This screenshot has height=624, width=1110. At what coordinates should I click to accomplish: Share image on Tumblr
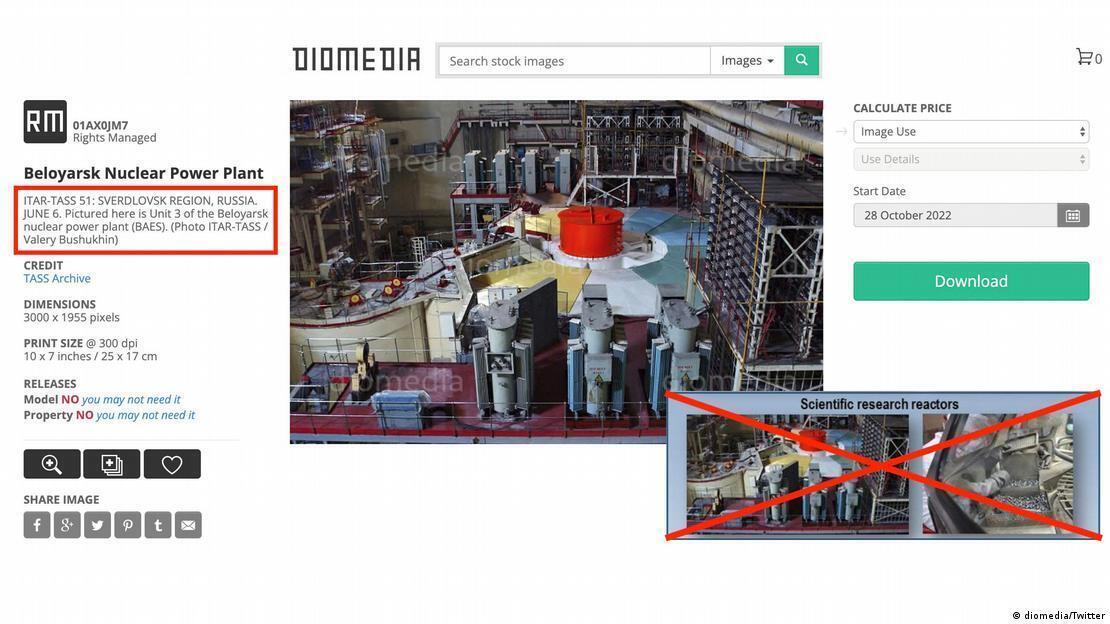(158, 525)
